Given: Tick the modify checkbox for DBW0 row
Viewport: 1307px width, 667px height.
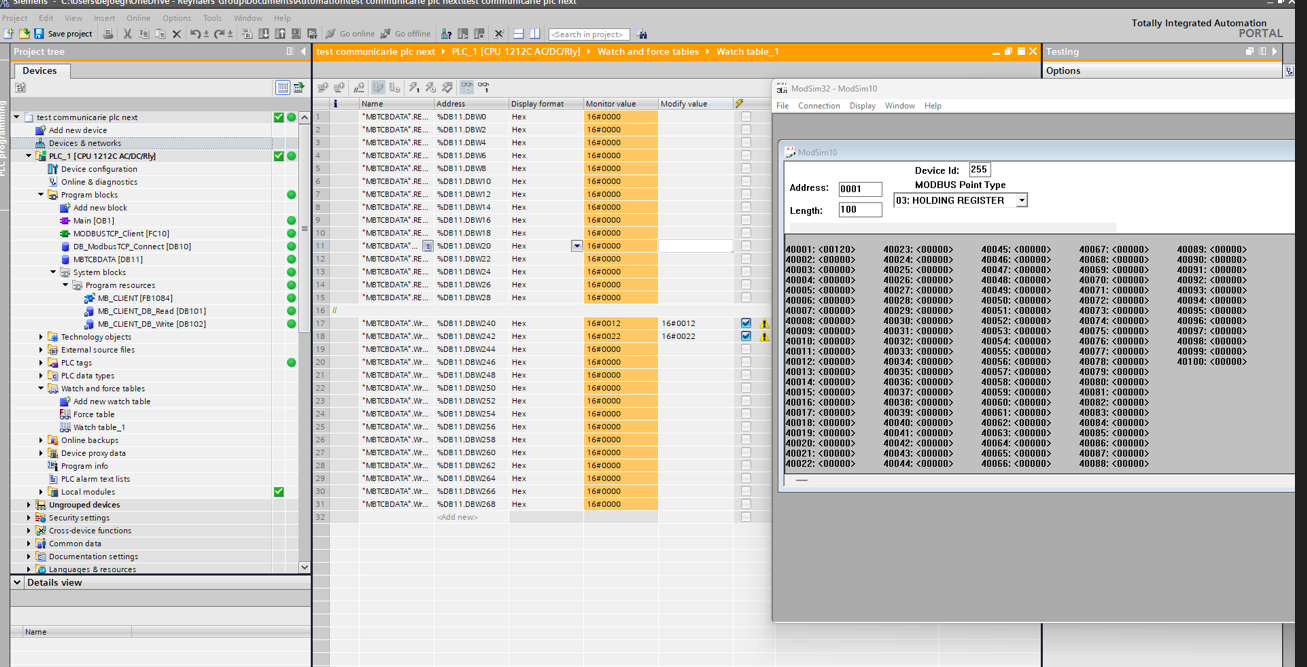Looking at the screenshot, I should click(746, 117).
